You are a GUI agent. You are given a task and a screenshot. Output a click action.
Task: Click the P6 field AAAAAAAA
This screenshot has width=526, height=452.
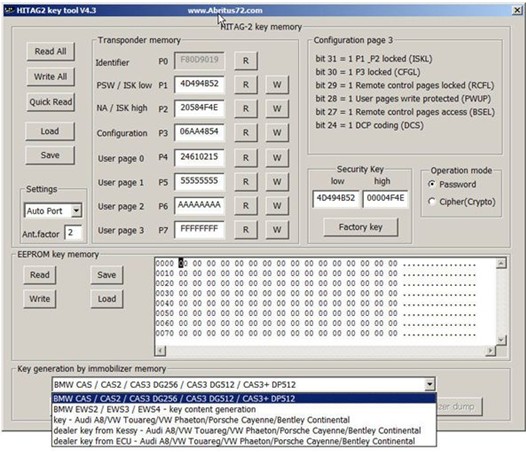[199, 205]
